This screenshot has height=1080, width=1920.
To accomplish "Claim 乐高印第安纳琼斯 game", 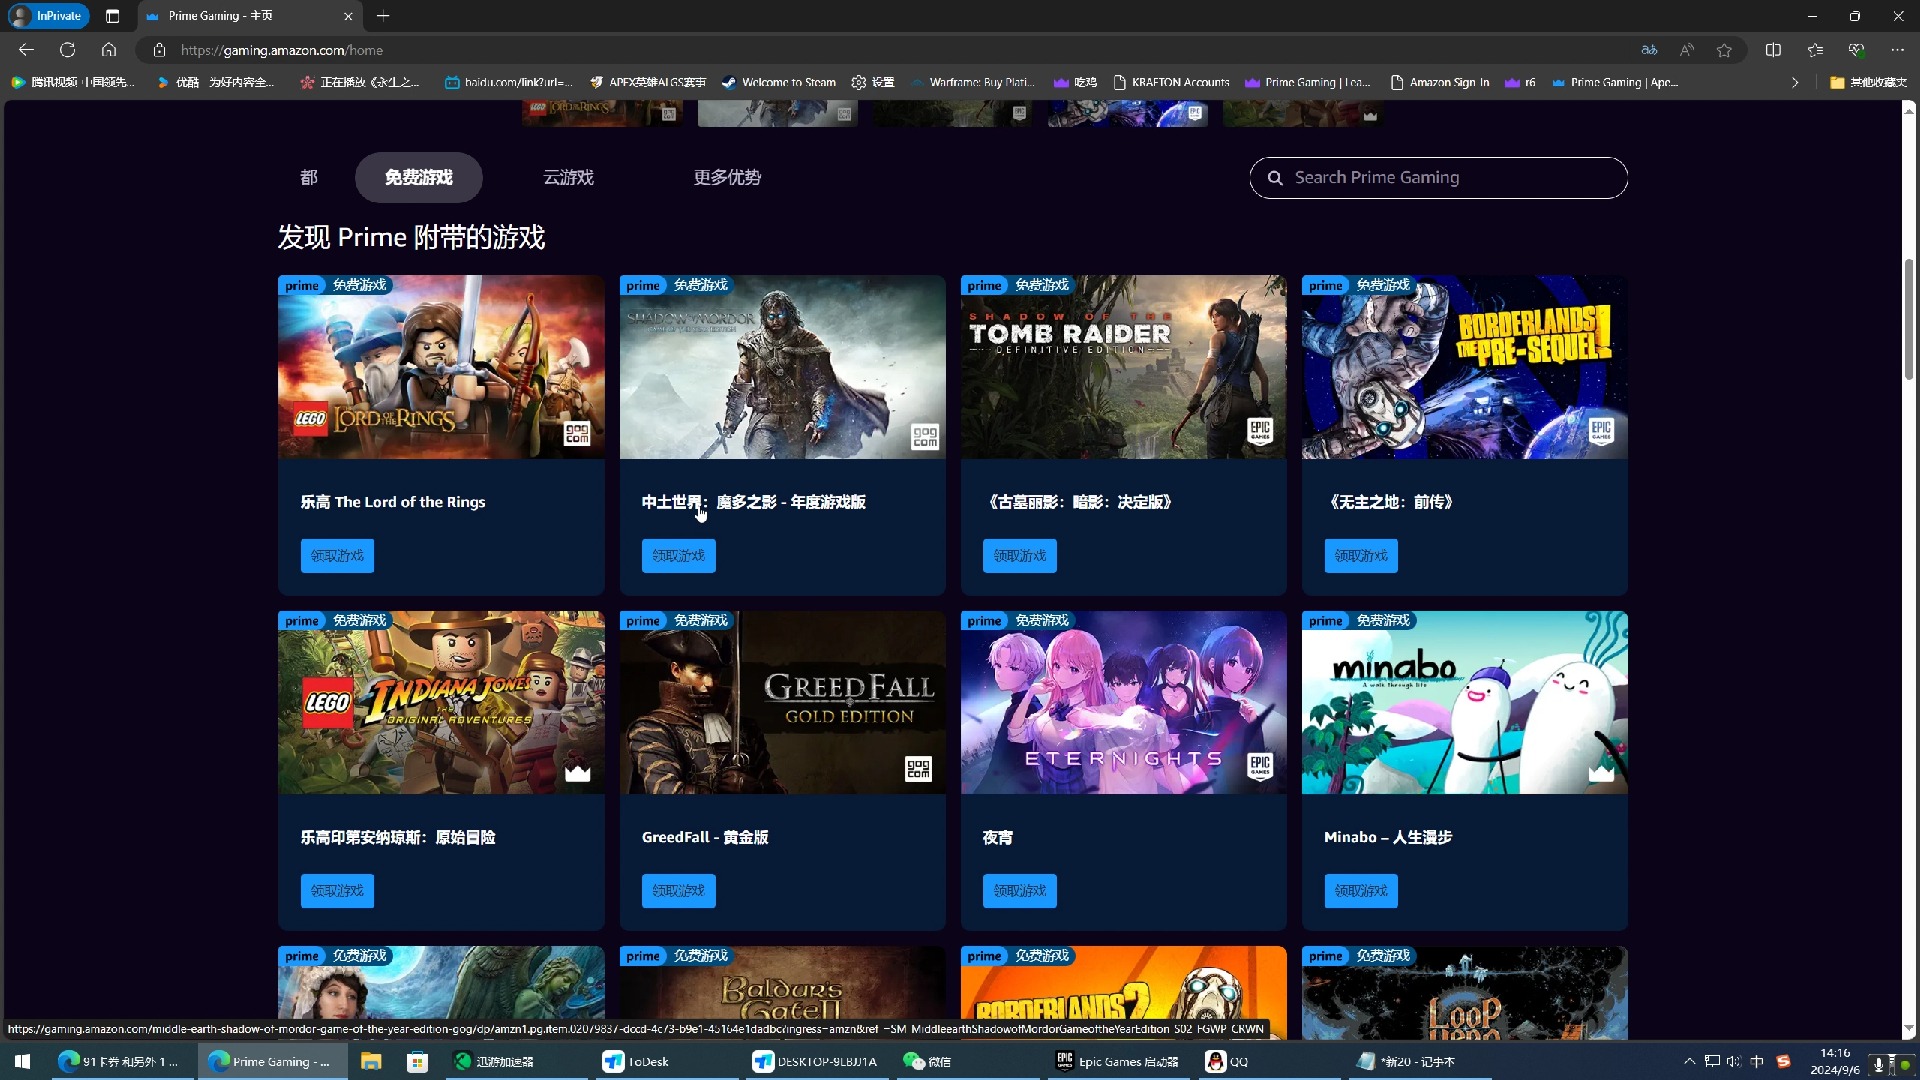I will pos(337,891).
